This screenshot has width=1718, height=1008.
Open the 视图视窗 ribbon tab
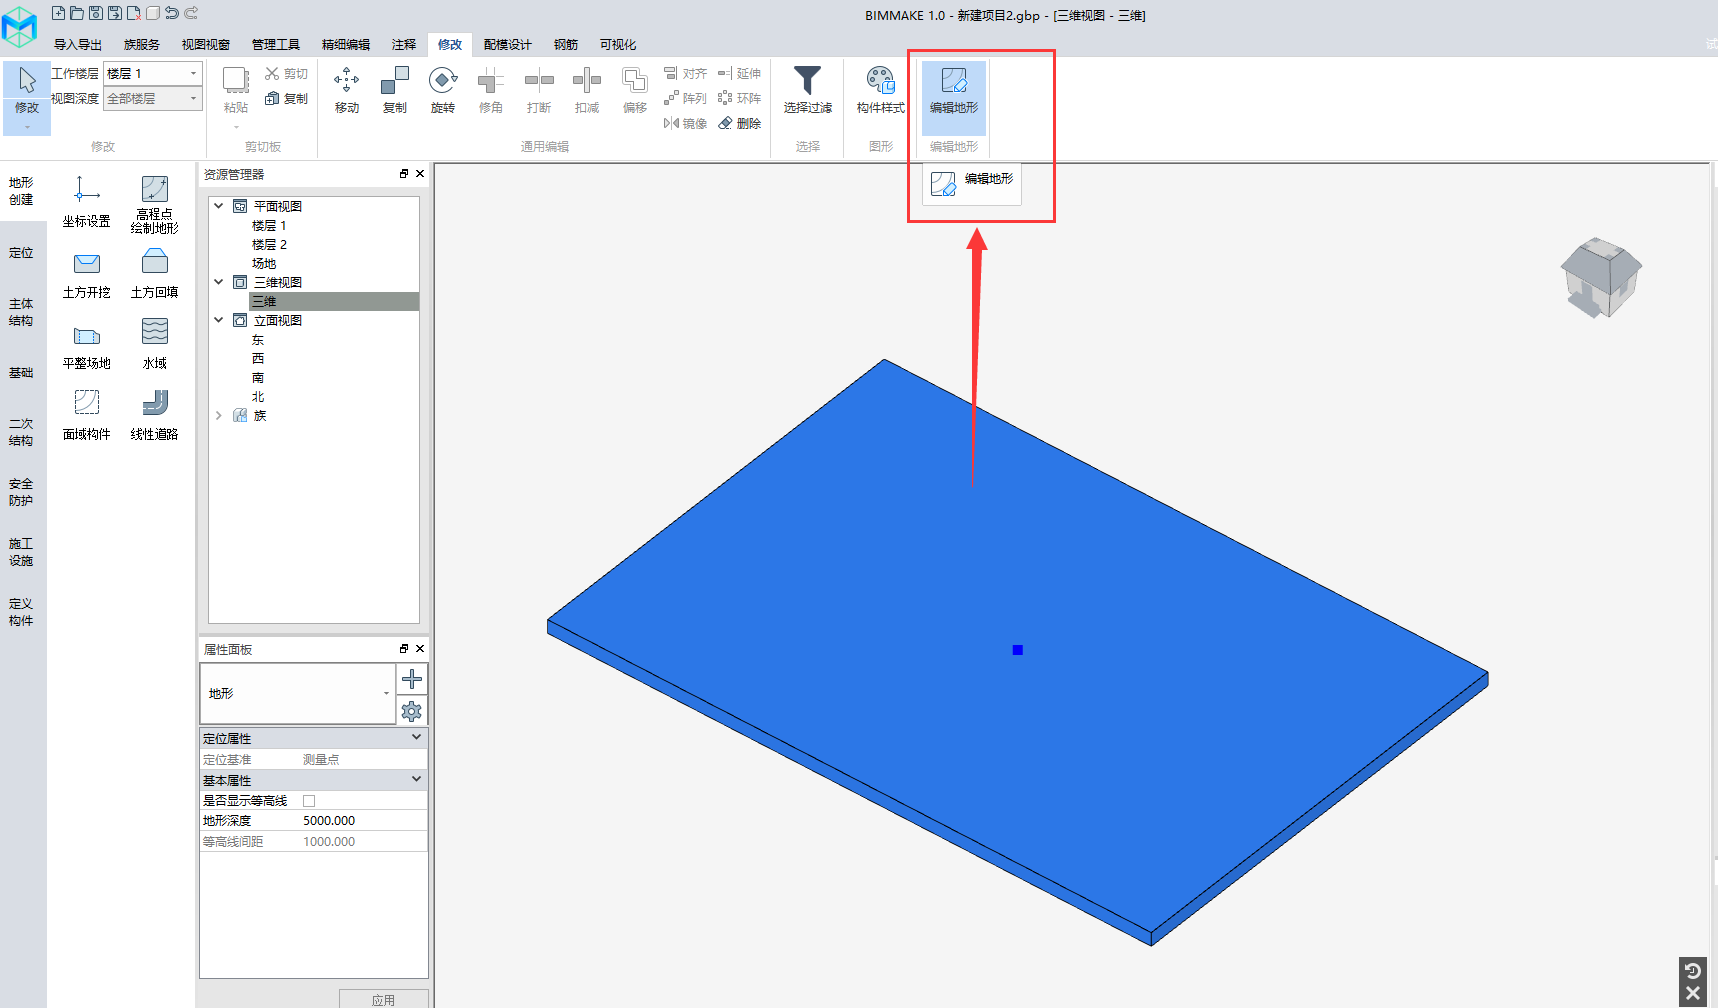(206, 45)
